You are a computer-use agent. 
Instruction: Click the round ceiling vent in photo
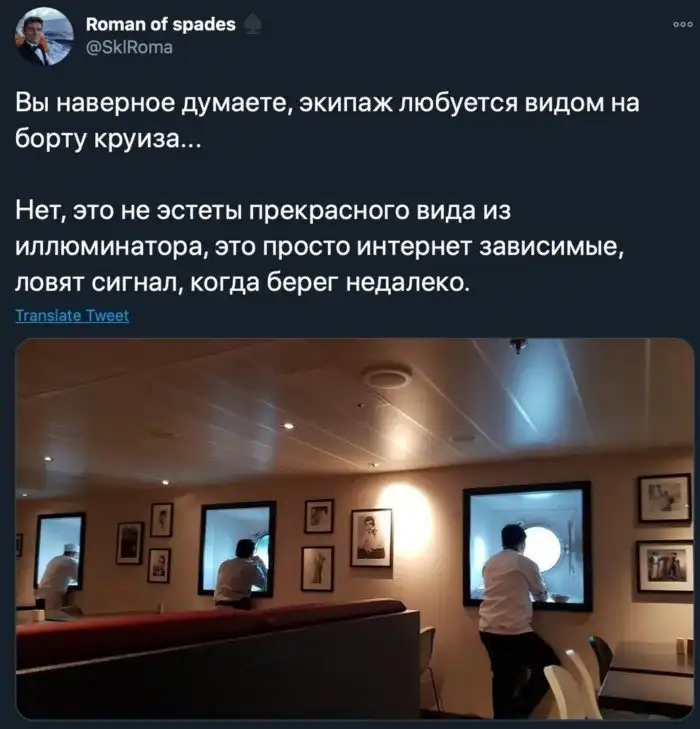click(387, 376)
